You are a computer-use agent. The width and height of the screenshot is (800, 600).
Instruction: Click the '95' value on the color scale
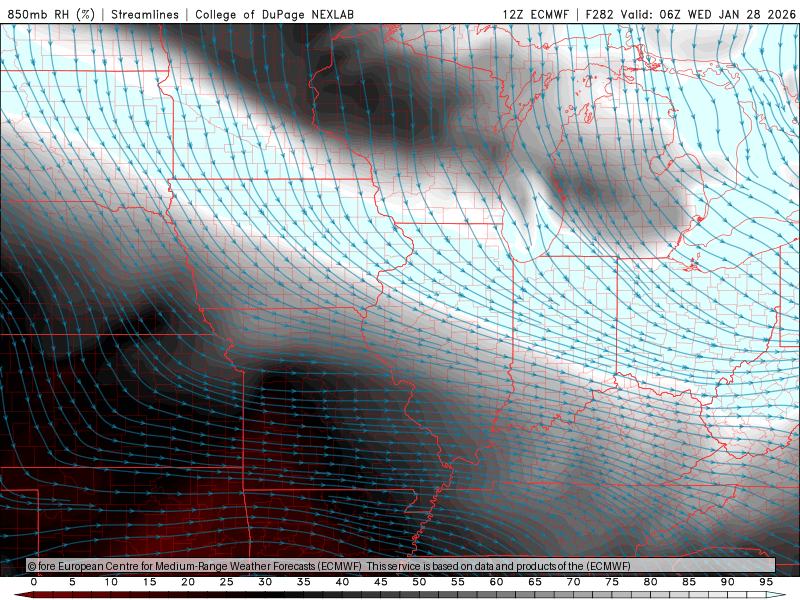click(x=766, y=582)
